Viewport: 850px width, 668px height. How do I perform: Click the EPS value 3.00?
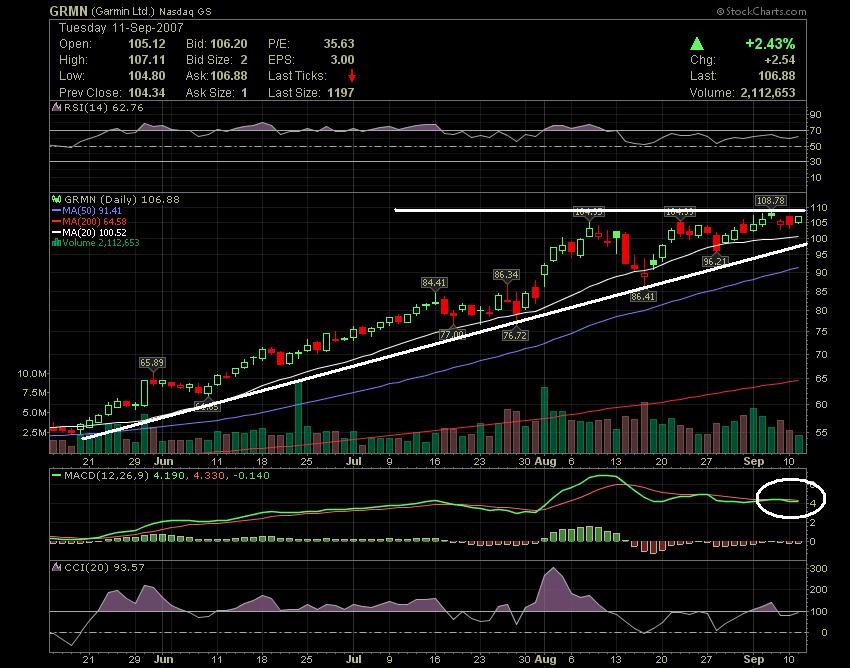pos(342,60)
